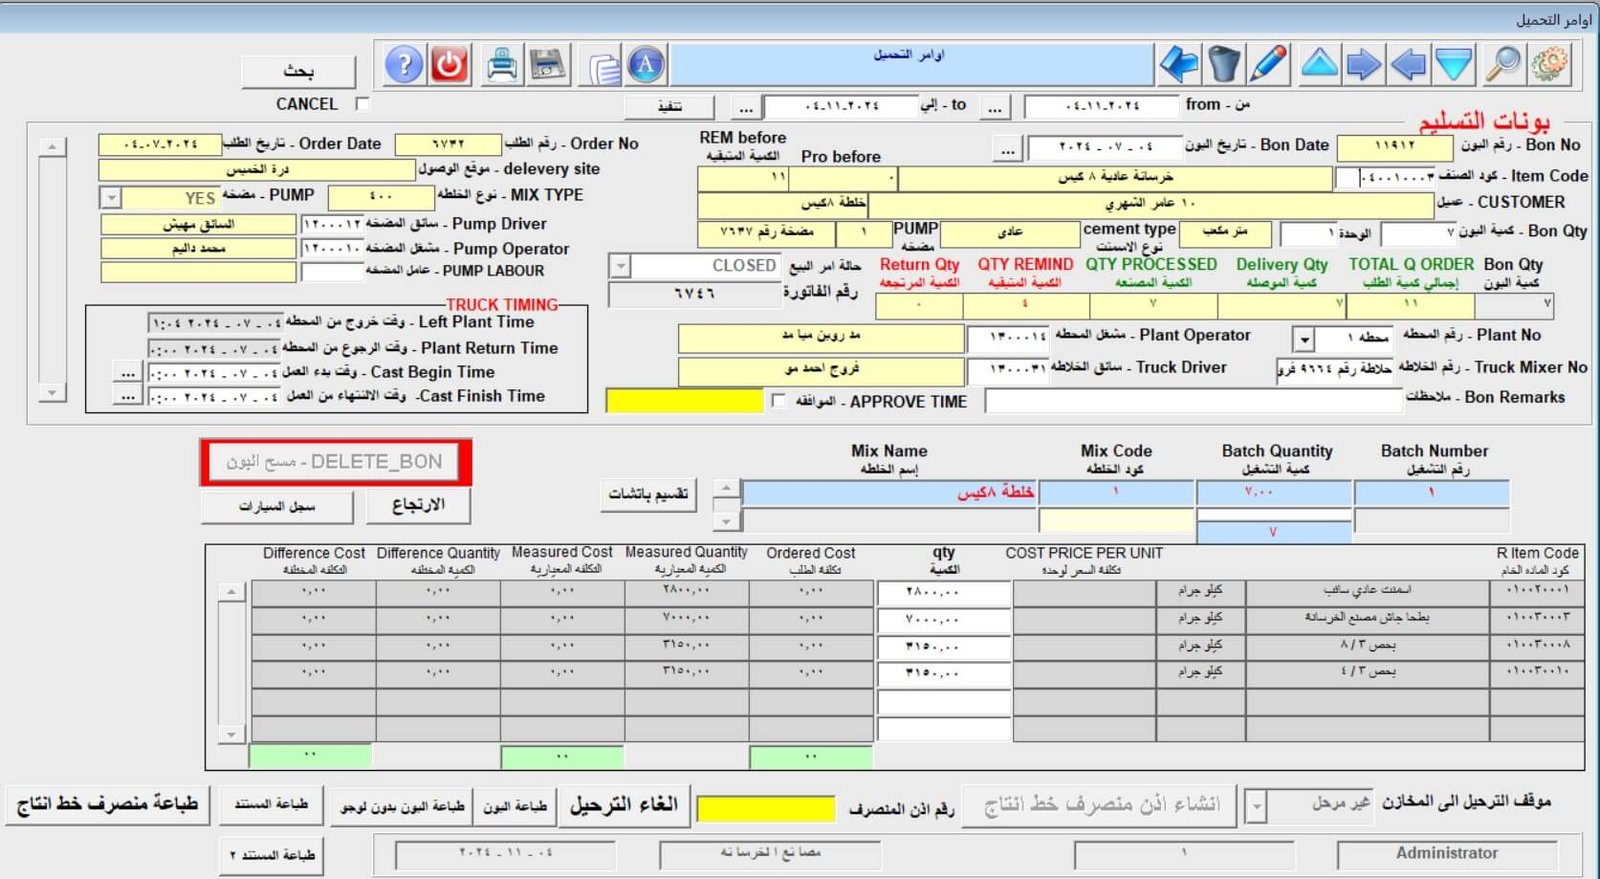Enable the APPROVE TIME checkbox

click(x=779, y=401)
